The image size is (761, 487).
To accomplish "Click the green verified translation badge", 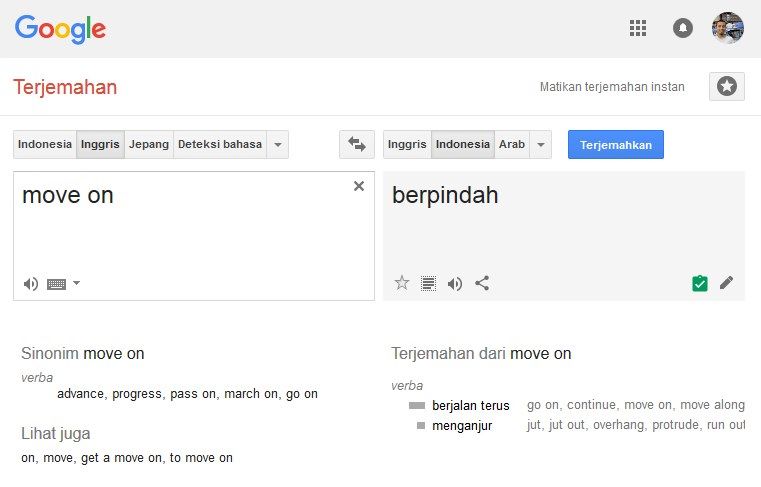I will click(700, 283).
